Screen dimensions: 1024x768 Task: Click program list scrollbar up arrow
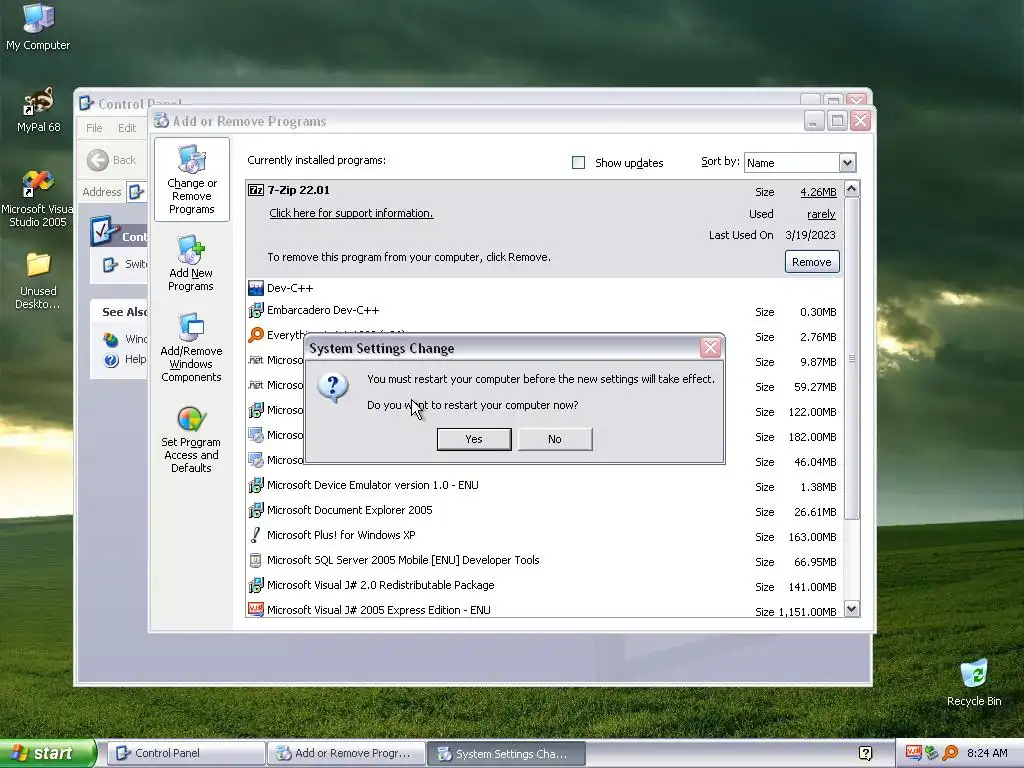(852, 189)
